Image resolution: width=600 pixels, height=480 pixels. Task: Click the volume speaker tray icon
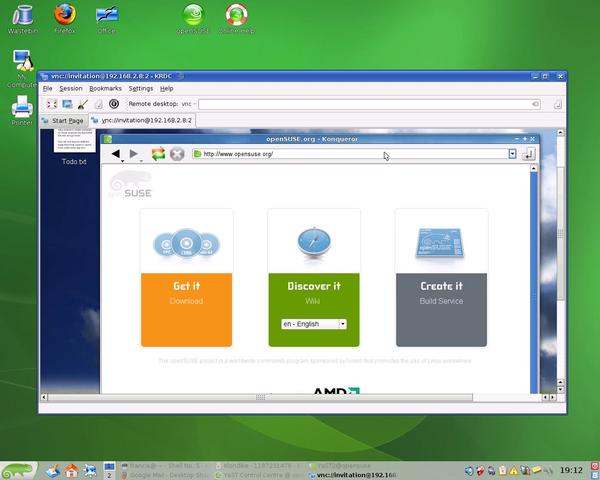click(469, 471)
